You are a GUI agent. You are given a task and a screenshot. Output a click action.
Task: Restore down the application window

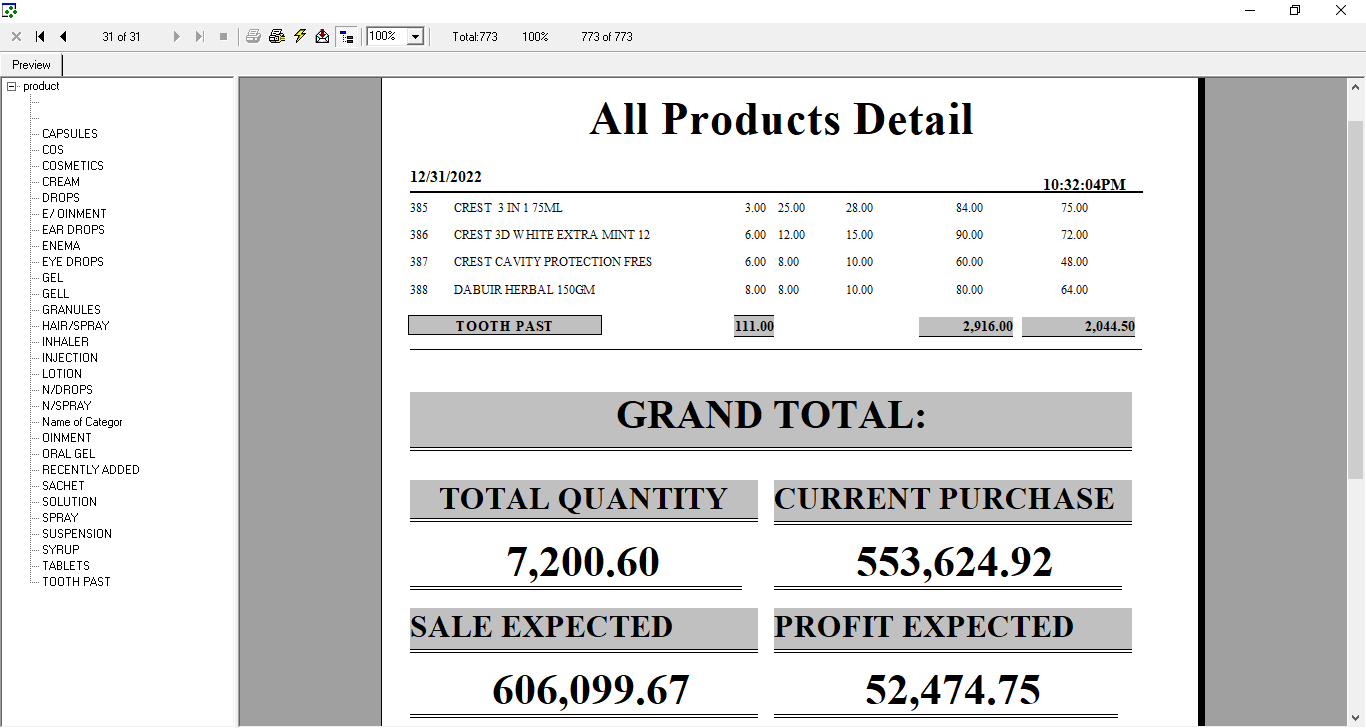1295,10
